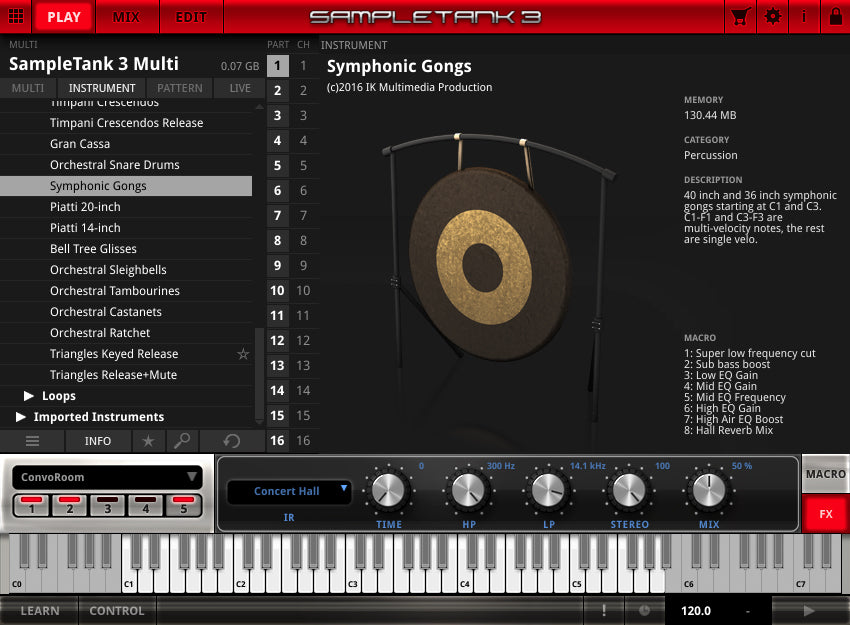Switch to the MIX tab
850x625 pixels.
[127, 17]
